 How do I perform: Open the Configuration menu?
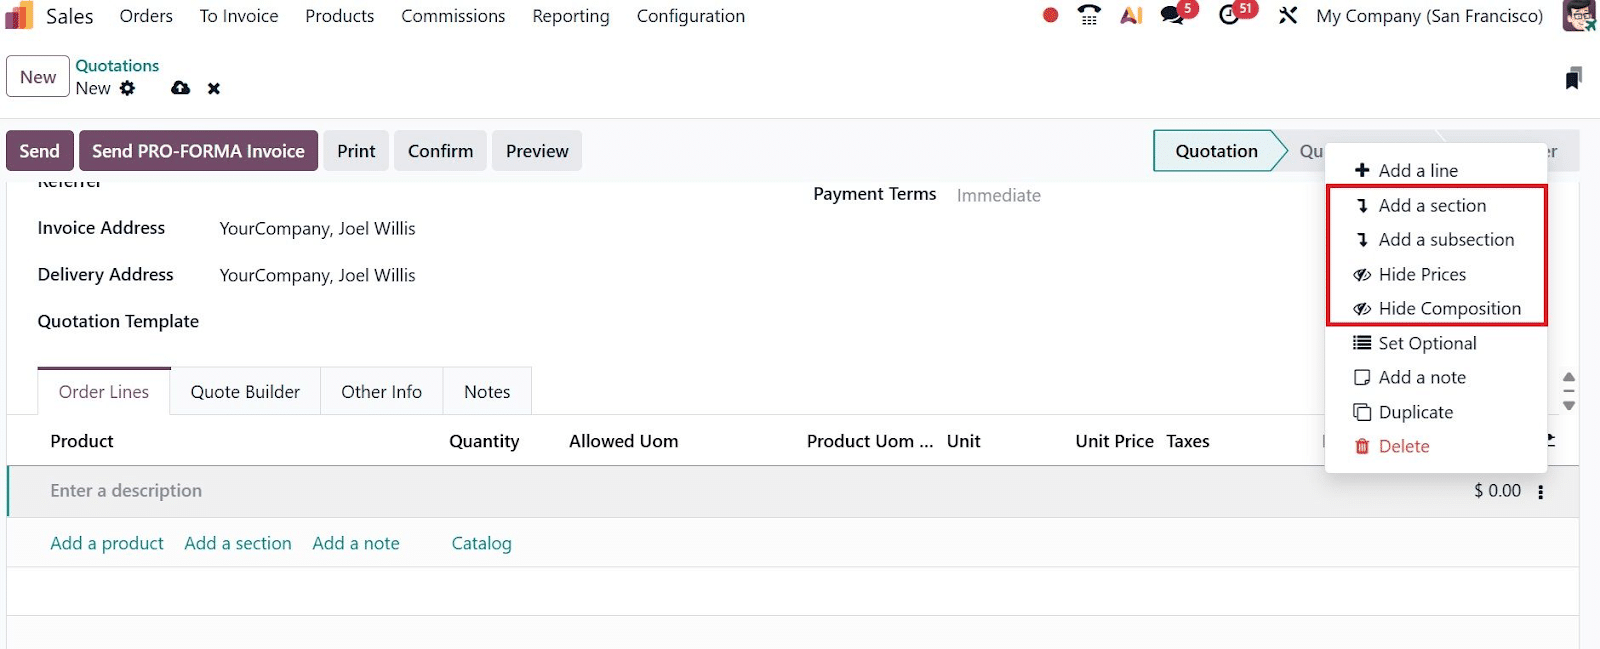691,16
